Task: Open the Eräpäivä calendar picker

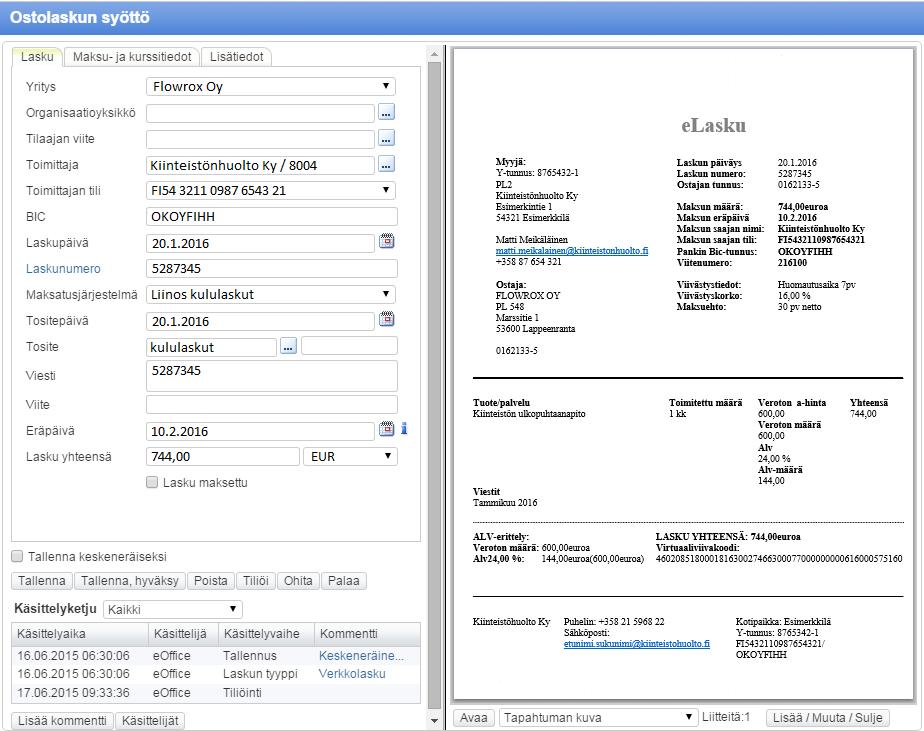Action: [x=387, y=429]
